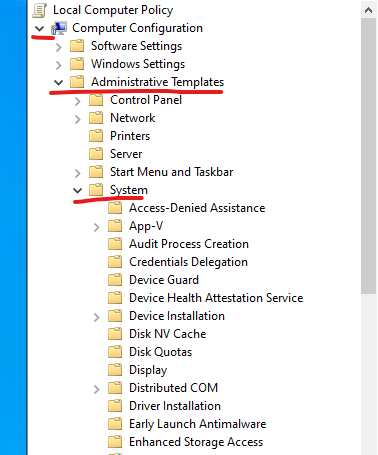Click the Device Health Attestation Service folder icon

click(115, 298)
